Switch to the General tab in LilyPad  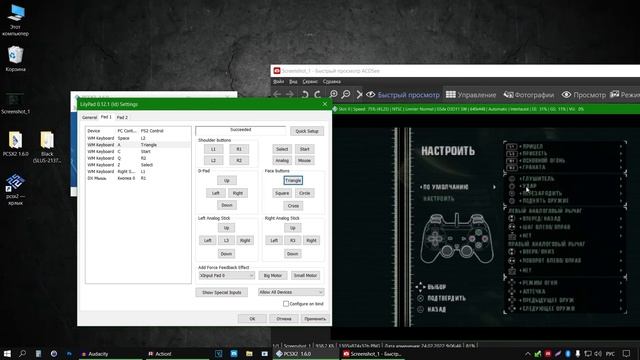pos(89,118)
